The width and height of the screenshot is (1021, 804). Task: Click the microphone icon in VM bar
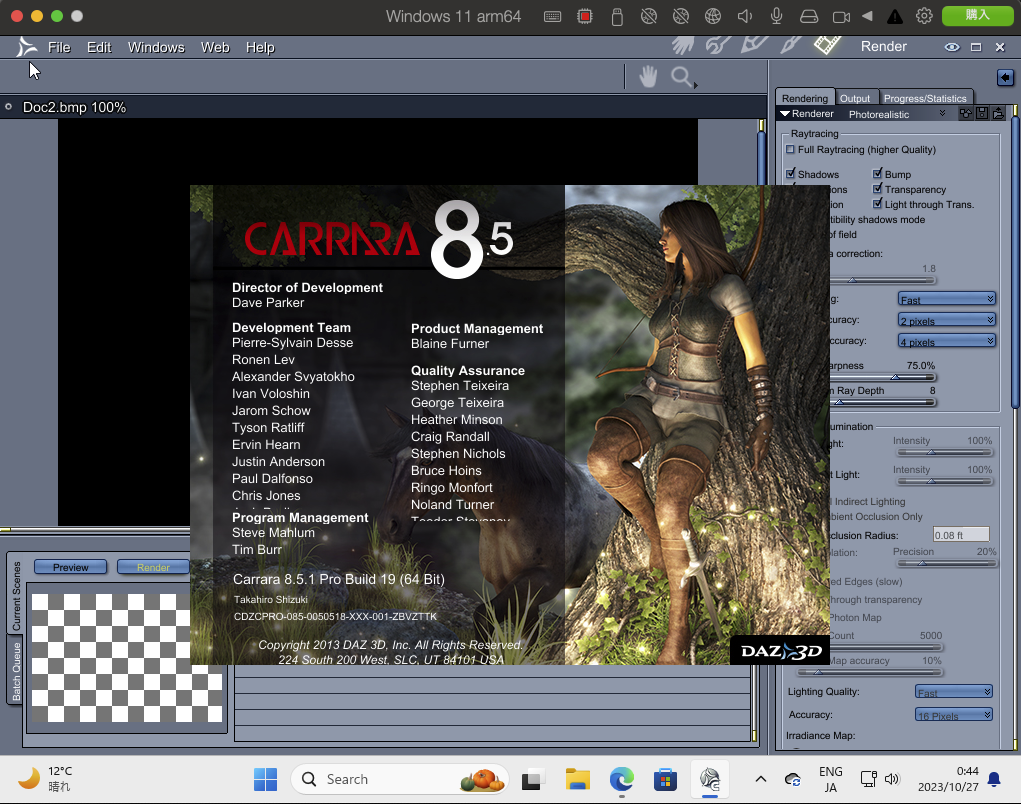tap(776, 16)
